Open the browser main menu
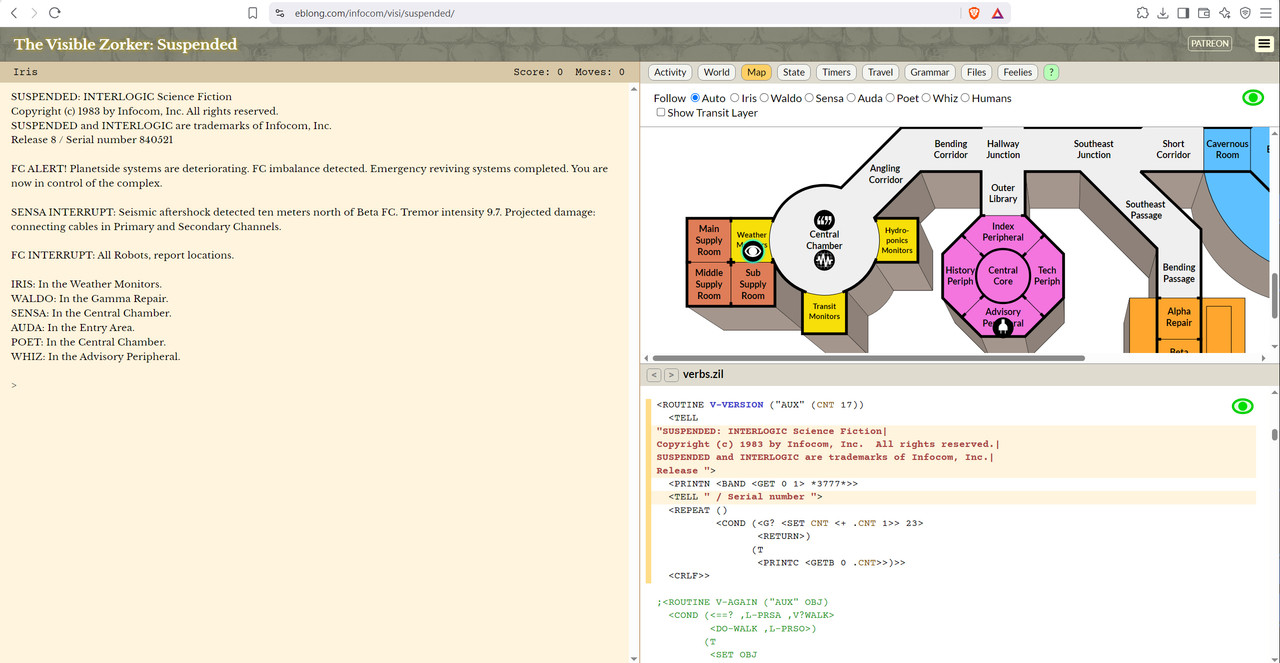Viewport: 1280px width, 663px height. [1265, 13]
